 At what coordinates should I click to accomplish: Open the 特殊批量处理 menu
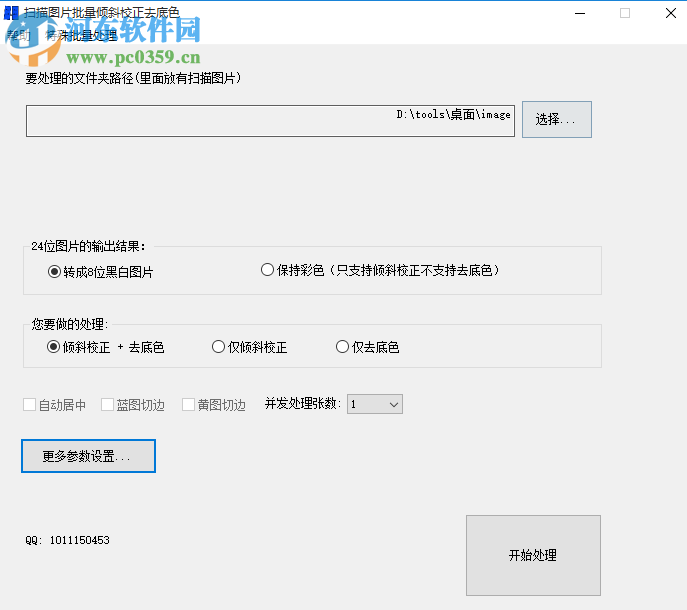81,35
